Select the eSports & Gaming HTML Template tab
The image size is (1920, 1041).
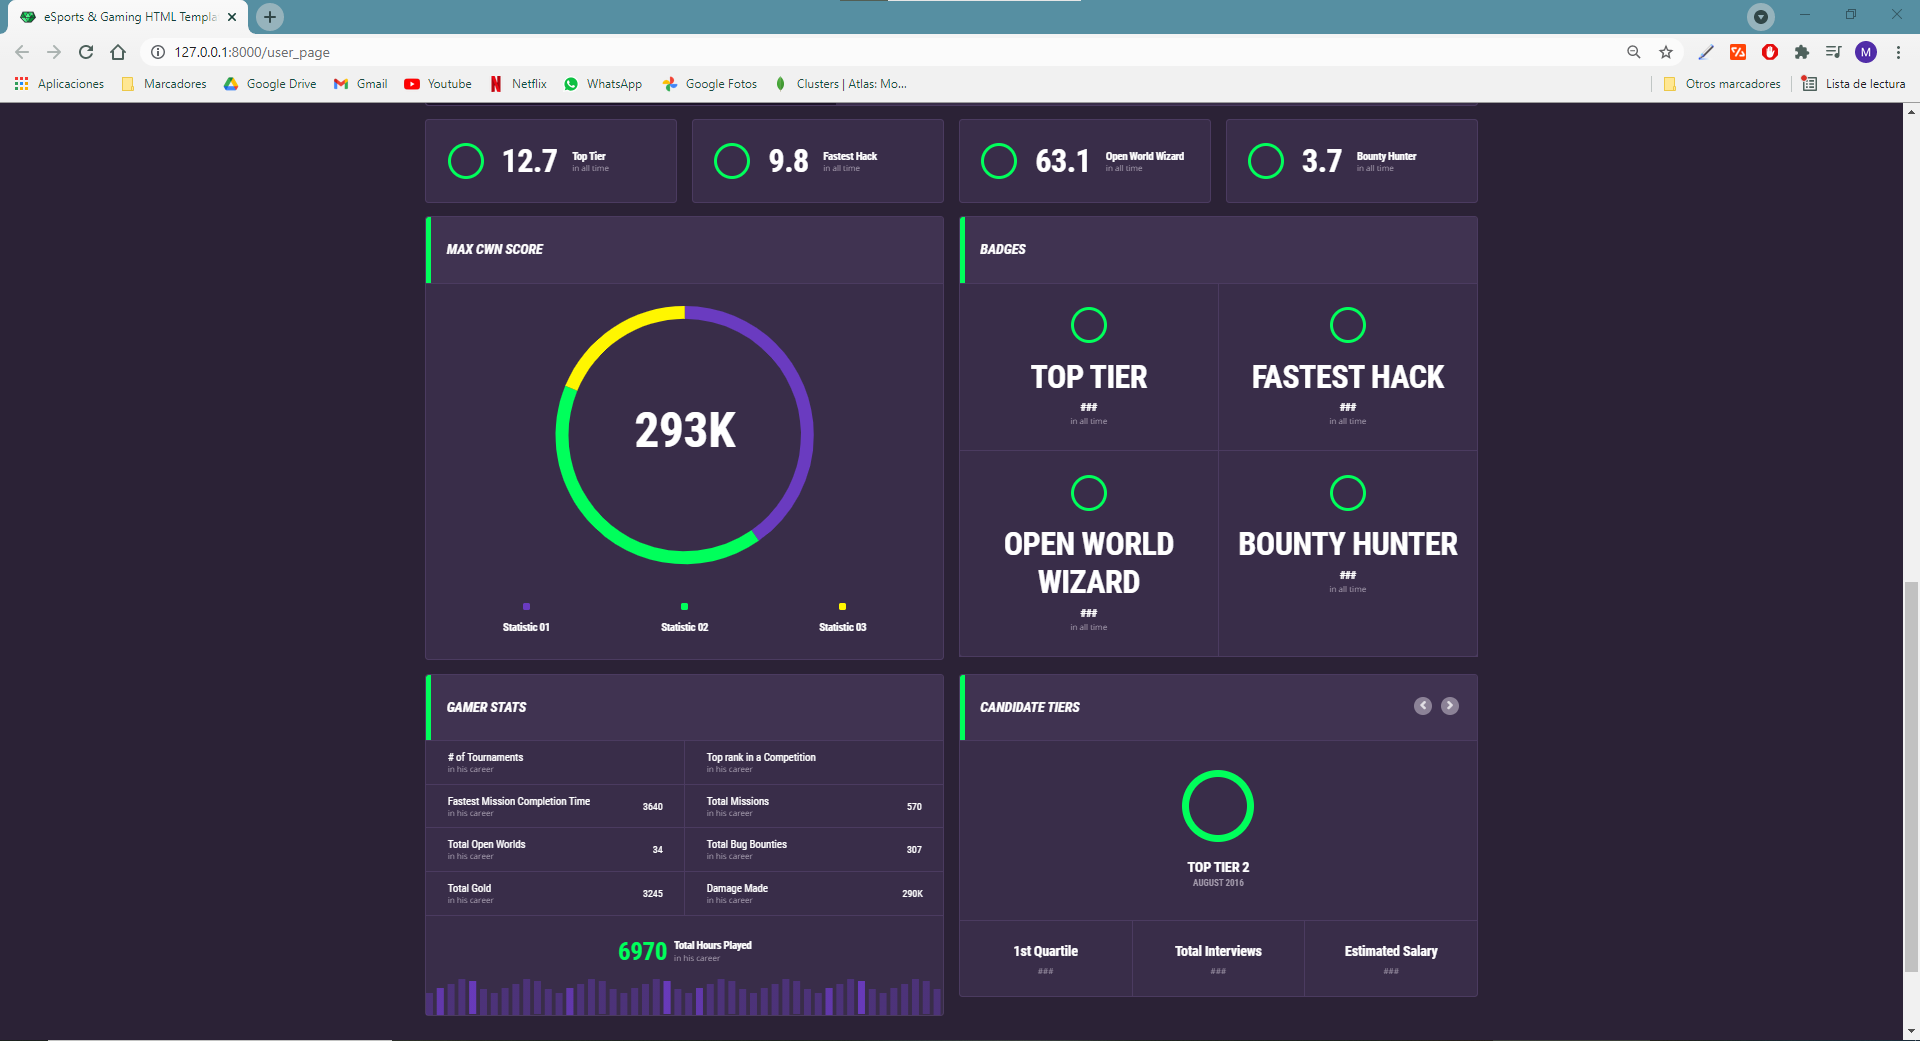tap(127, 17)
